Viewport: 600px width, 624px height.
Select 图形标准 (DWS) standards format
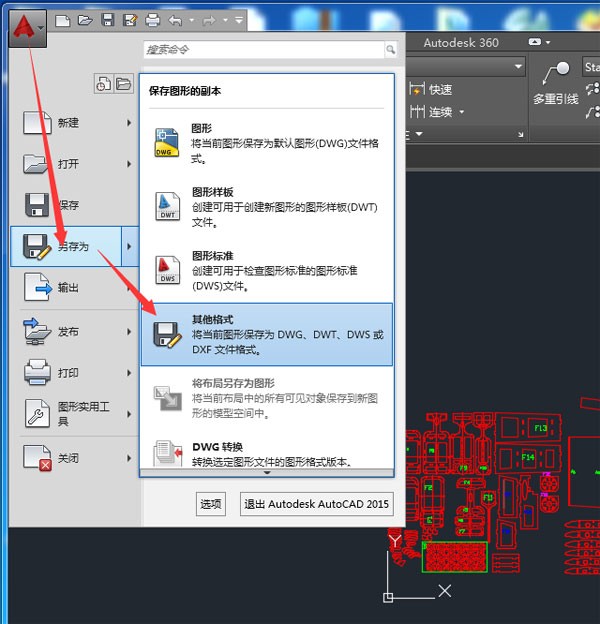coord(266,269)
